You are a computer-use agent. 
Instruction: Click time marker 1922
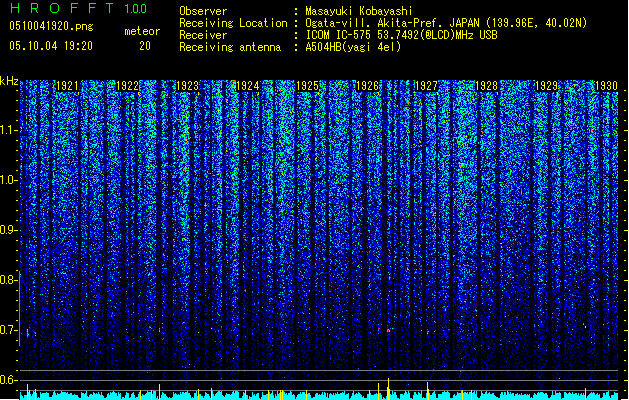127,86
